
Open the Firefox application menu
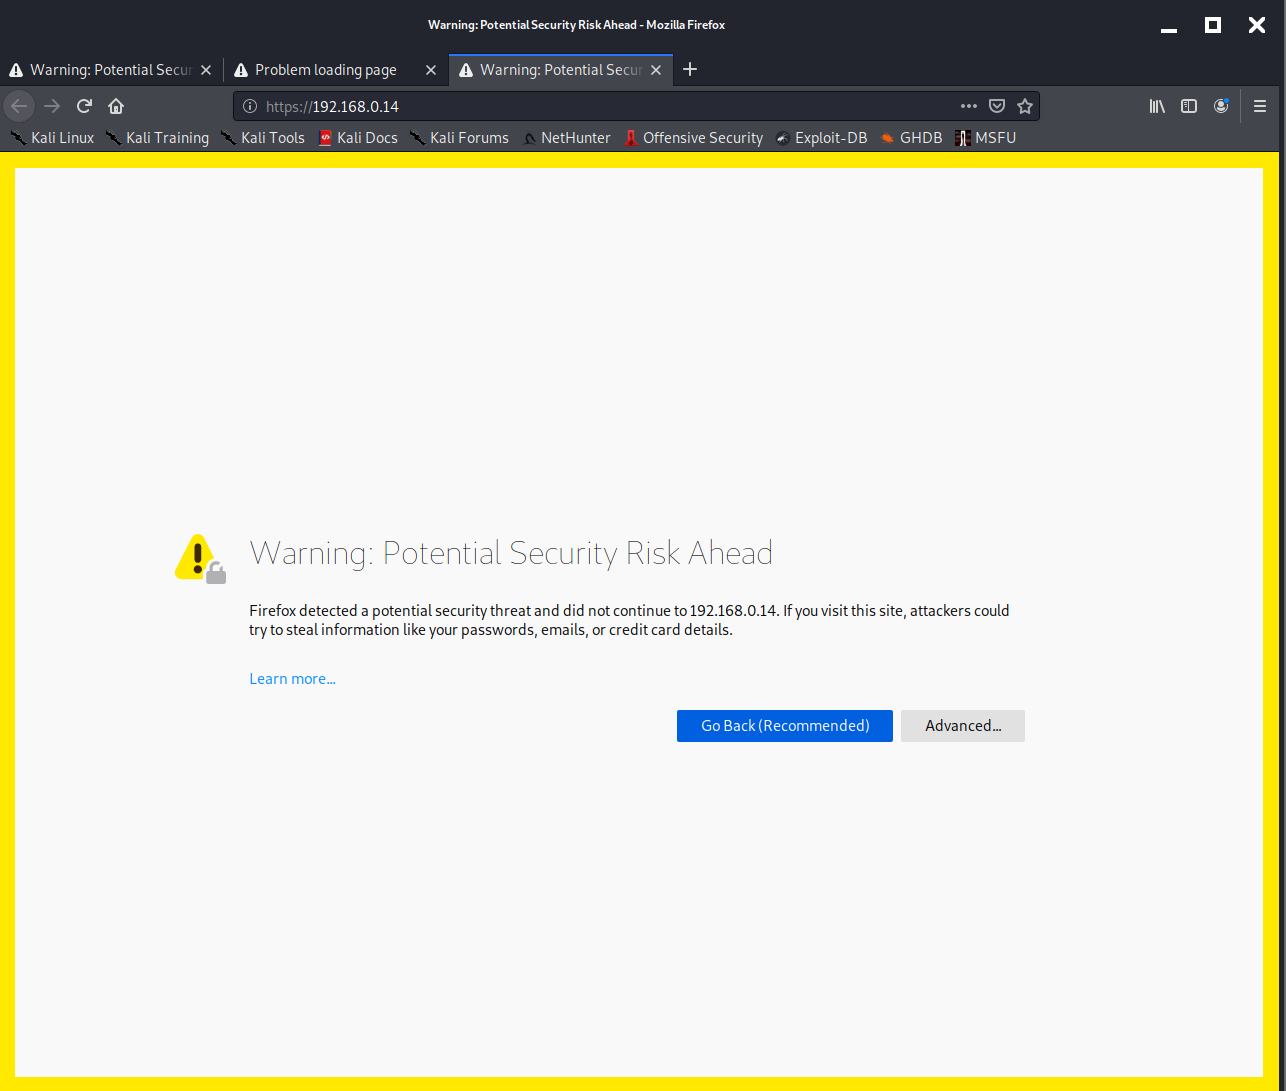pos(1260,106)
